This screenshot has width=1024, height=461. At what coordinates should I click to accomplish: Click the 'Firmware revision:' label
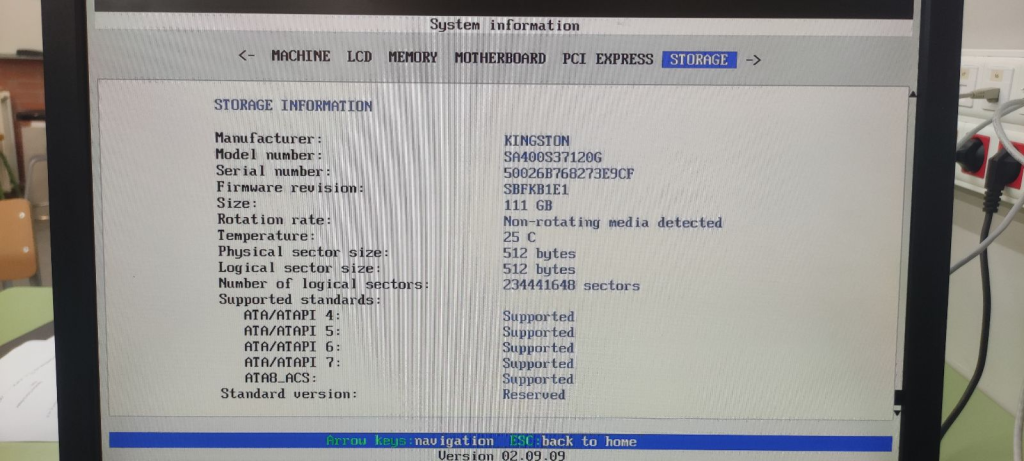click(290, 187)
